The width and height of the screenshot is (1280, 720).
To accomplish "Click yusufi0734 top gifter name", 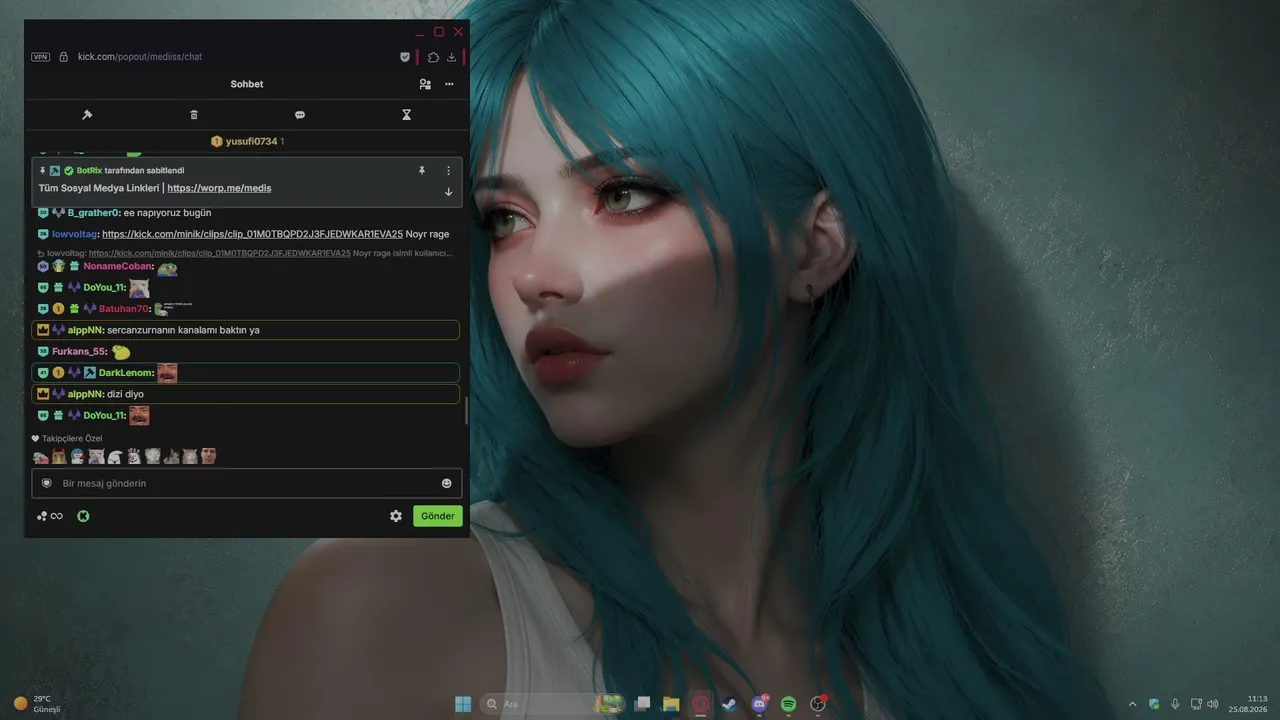I will (251, 141).
